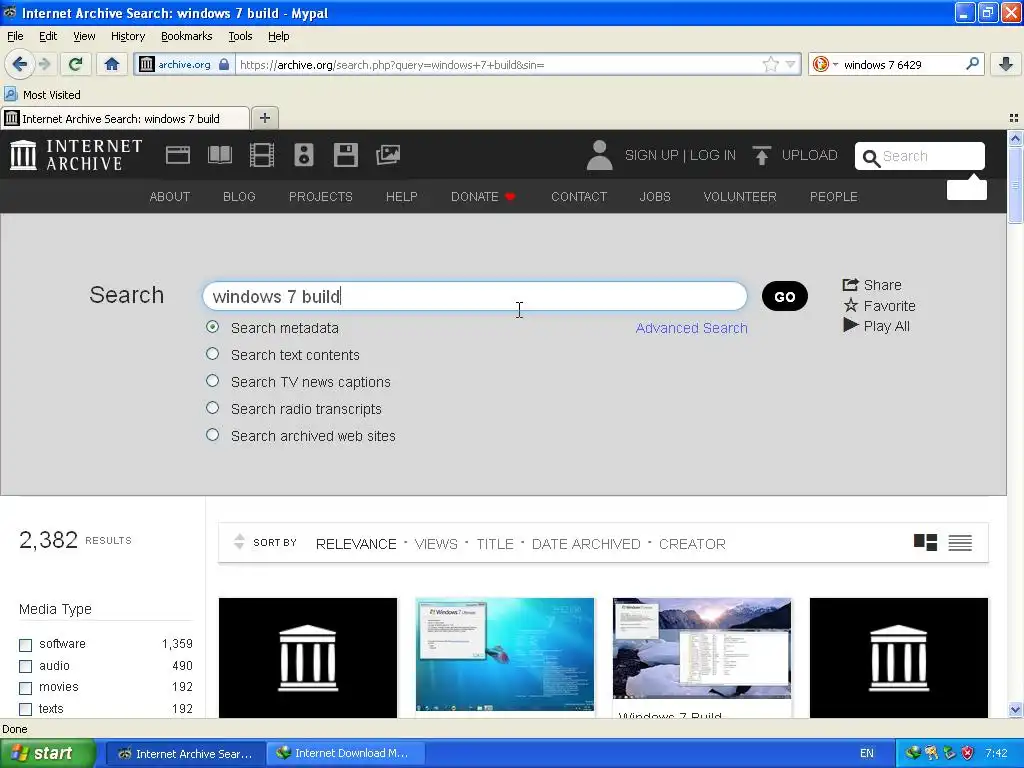The image size is (1024, 768).
Task: Select the Search metadata radio button
Action: (x=212, y=327)
